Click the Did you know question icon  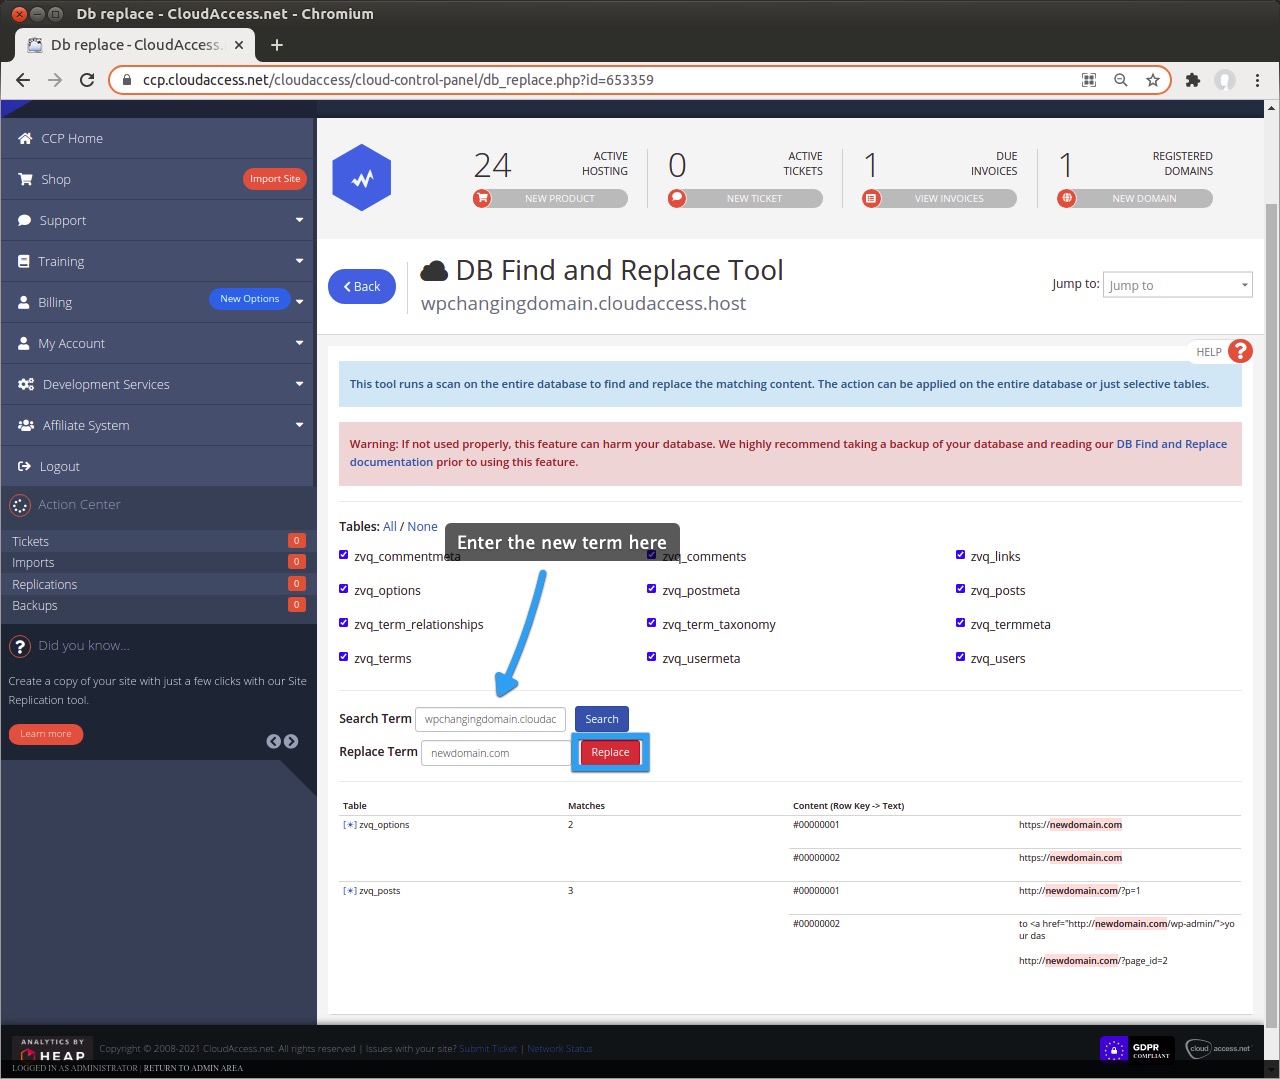[20, 646]
